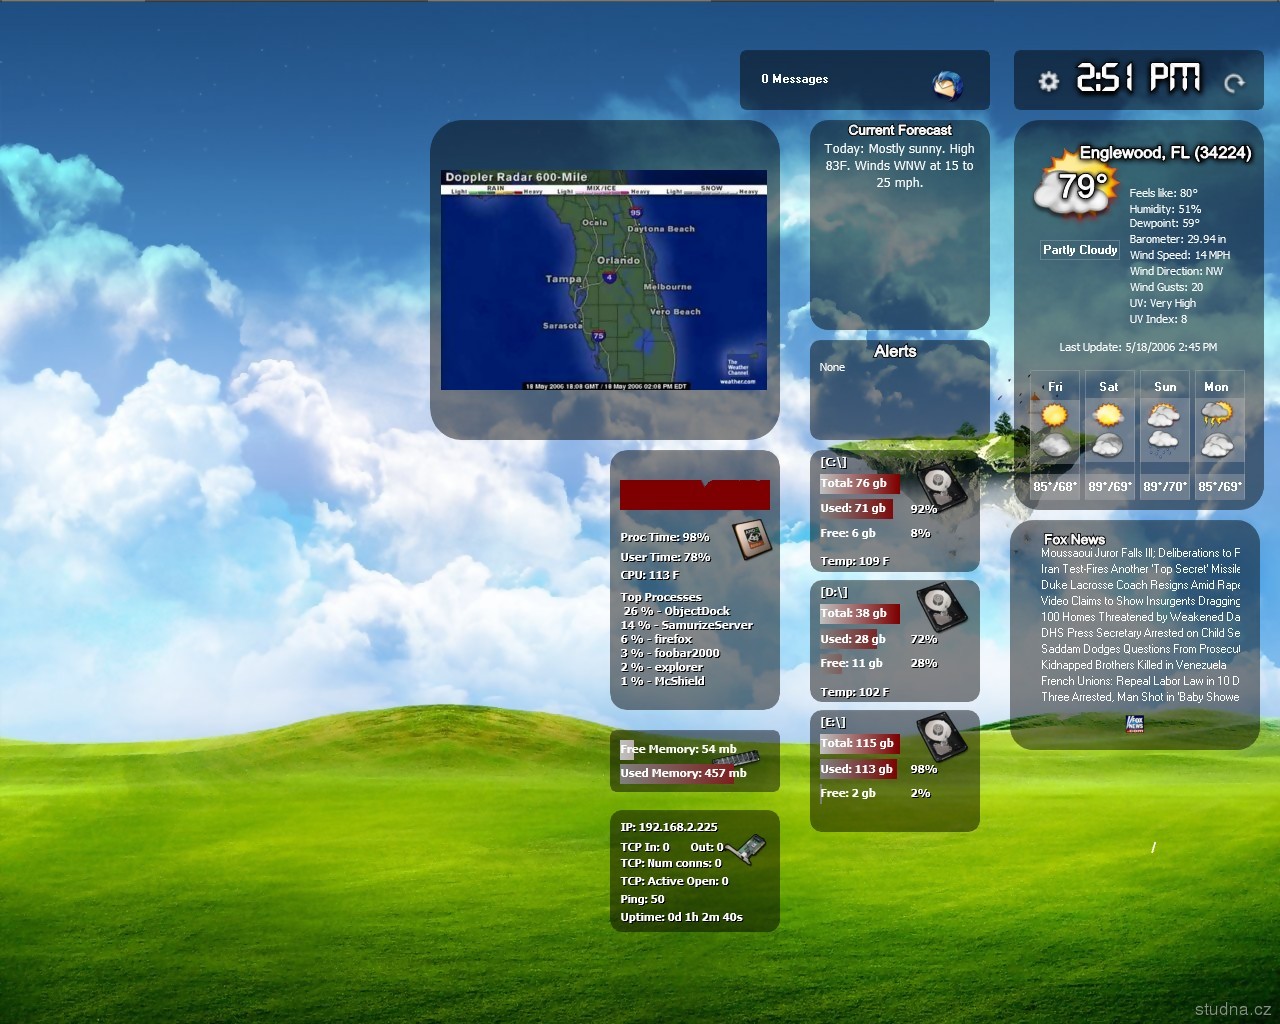The width and height of the screenshot is (1280, 1024).
Task: Click the Doppler Radar 600-Mile map
Action: pos(604,280)
